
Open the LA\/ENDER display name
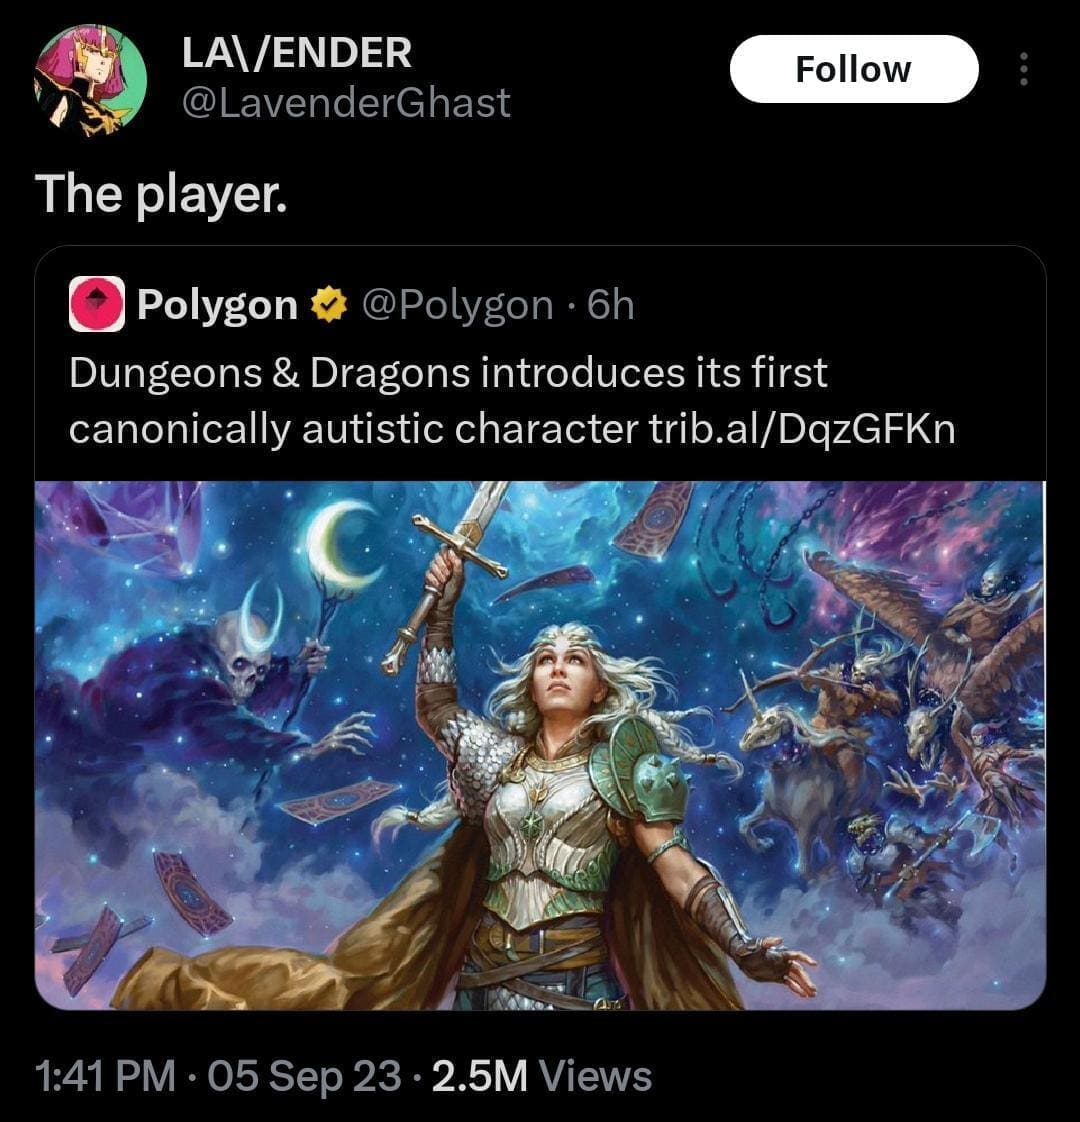click(x=297, y=52)
